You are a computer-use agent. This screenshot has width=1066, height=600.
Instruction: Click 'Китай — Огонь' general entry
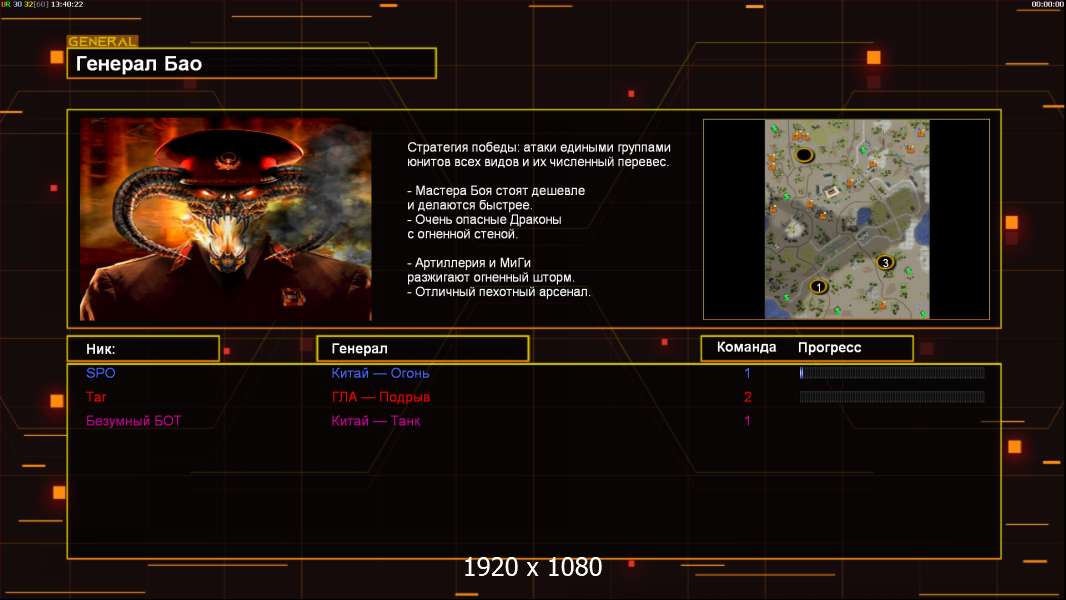pyautogui.click(x=380, y=373)
